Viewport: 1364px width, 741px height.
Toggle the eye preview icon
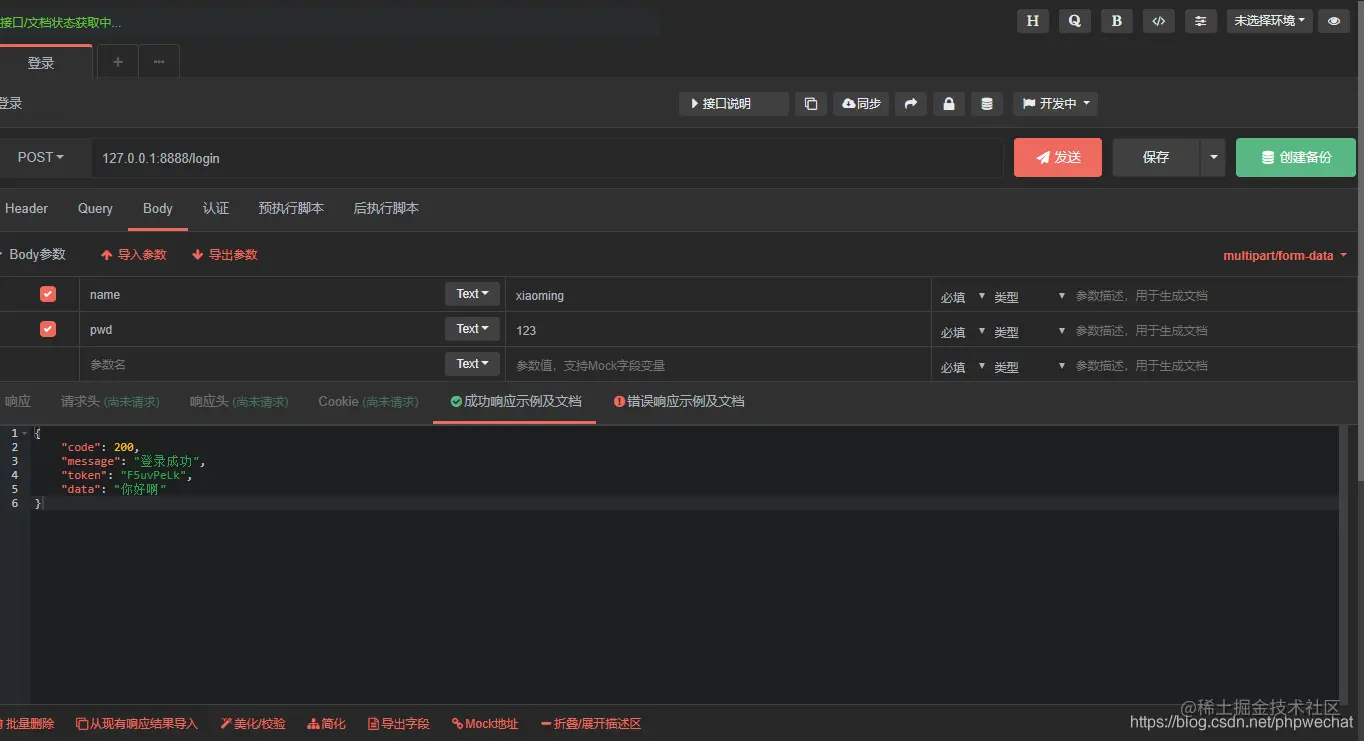(x=1334, y=21)
